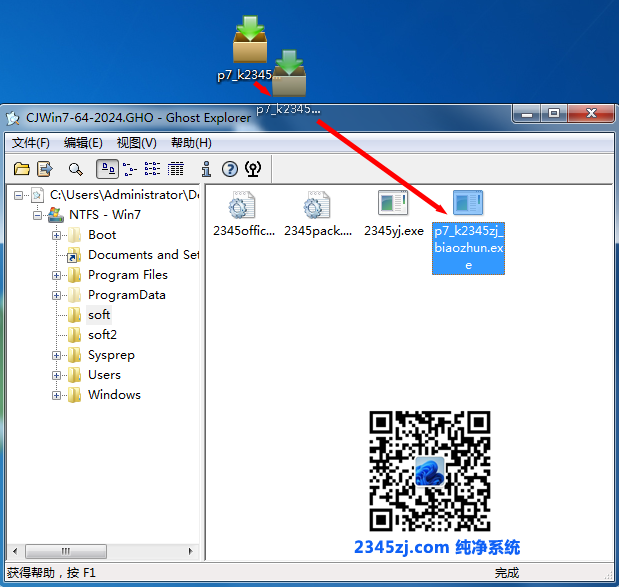Select the Boot folder in tree

pyautogui.click(x=102, y=235)
